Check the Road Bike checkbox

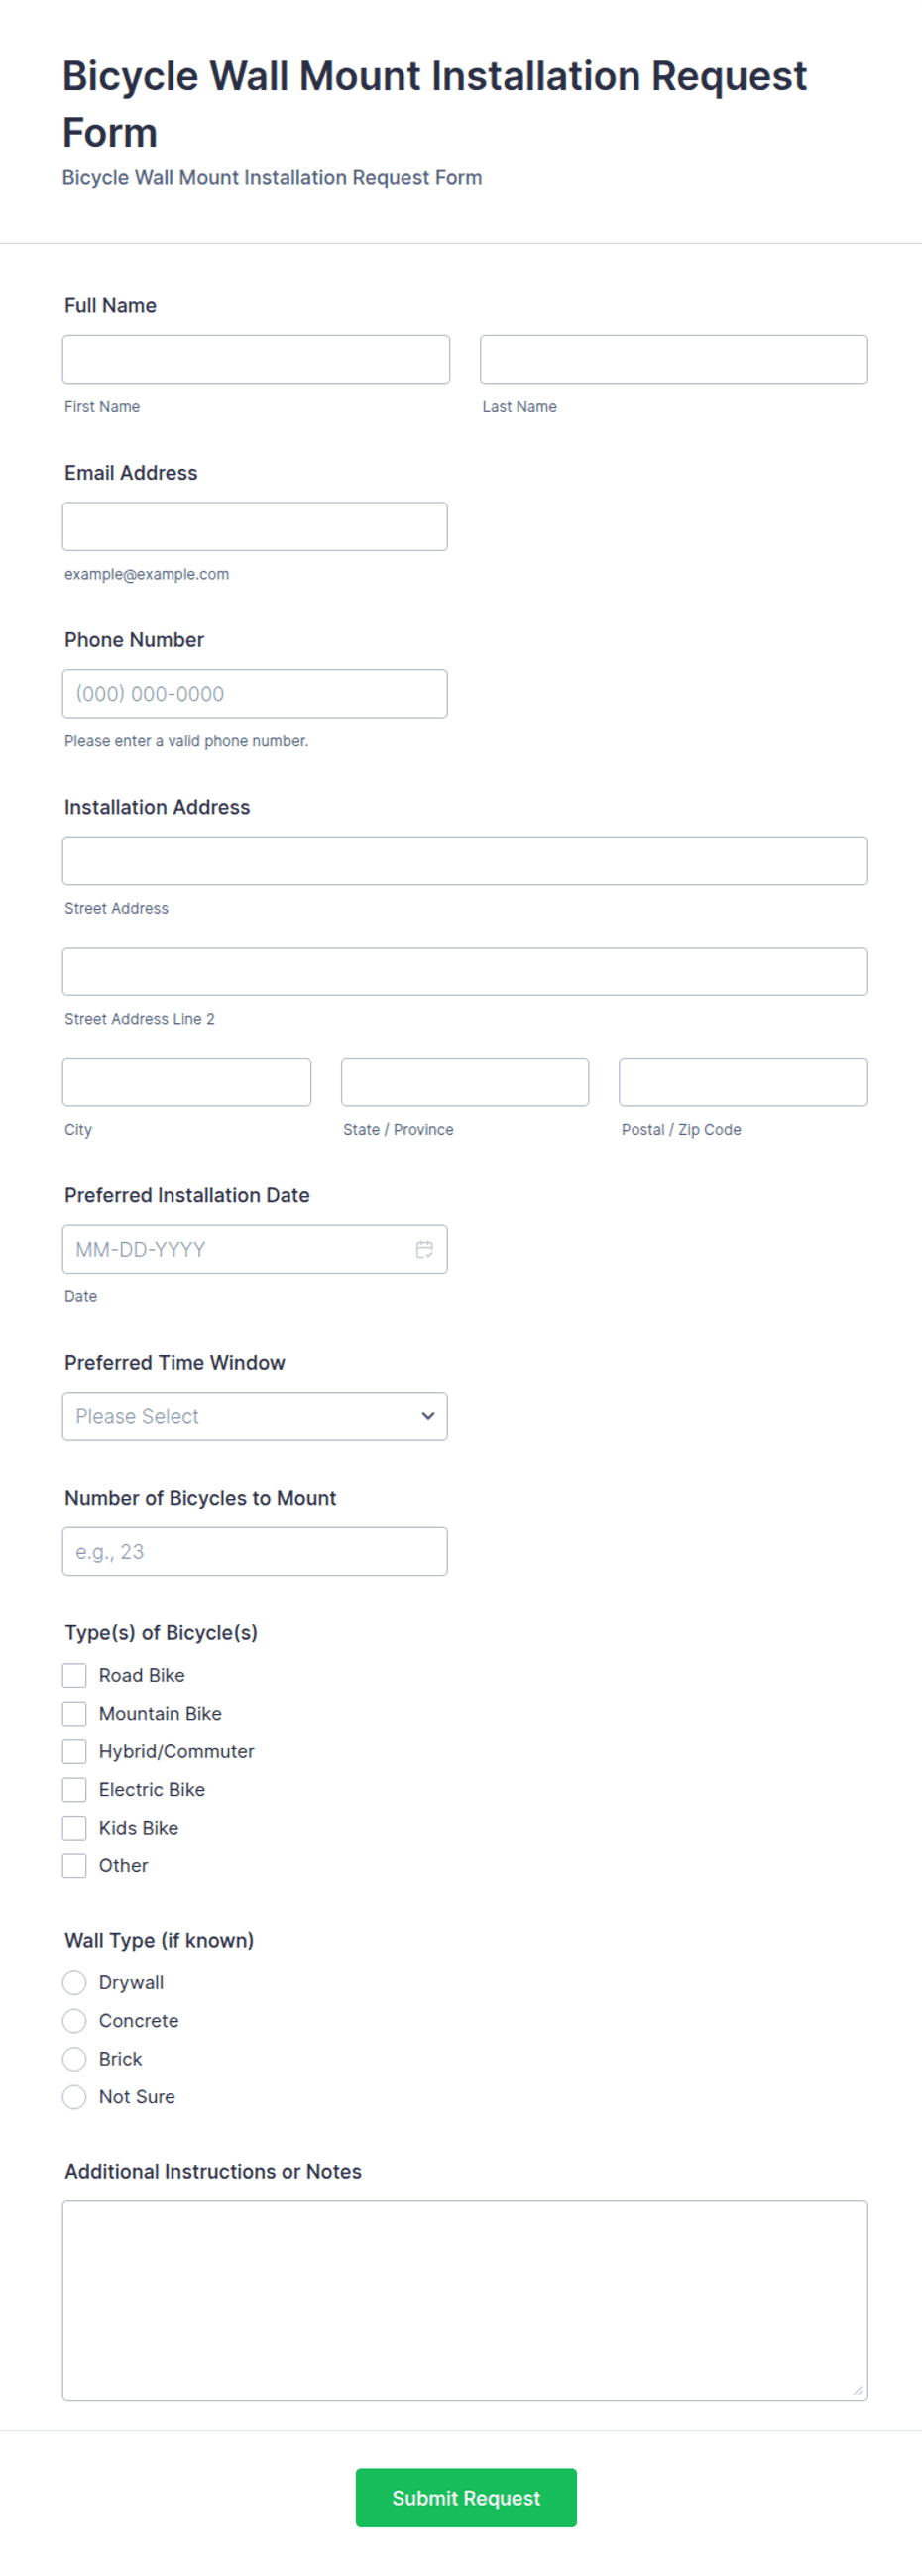coord(74,1675)
